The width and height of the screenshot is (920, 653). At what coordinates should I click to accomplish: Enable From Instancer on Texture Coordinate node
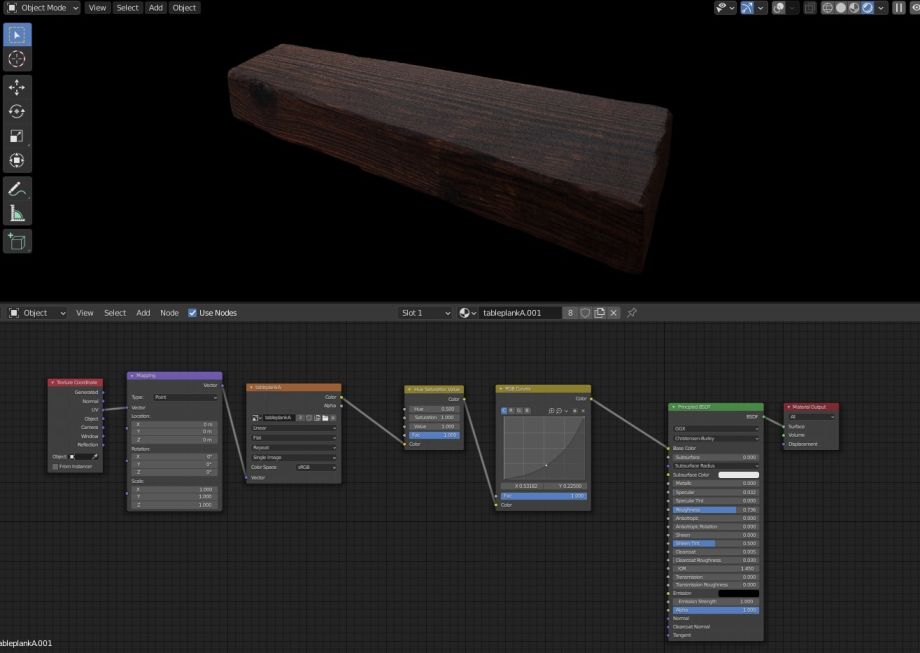click(55, 466)
